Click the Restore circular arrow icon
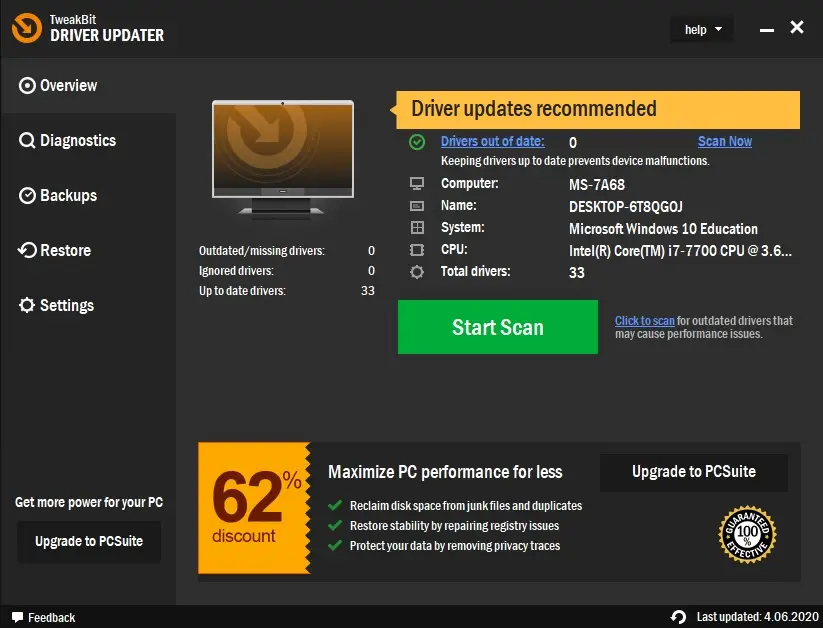Screen dimensions: 823x628 click(x=27, y=250)
